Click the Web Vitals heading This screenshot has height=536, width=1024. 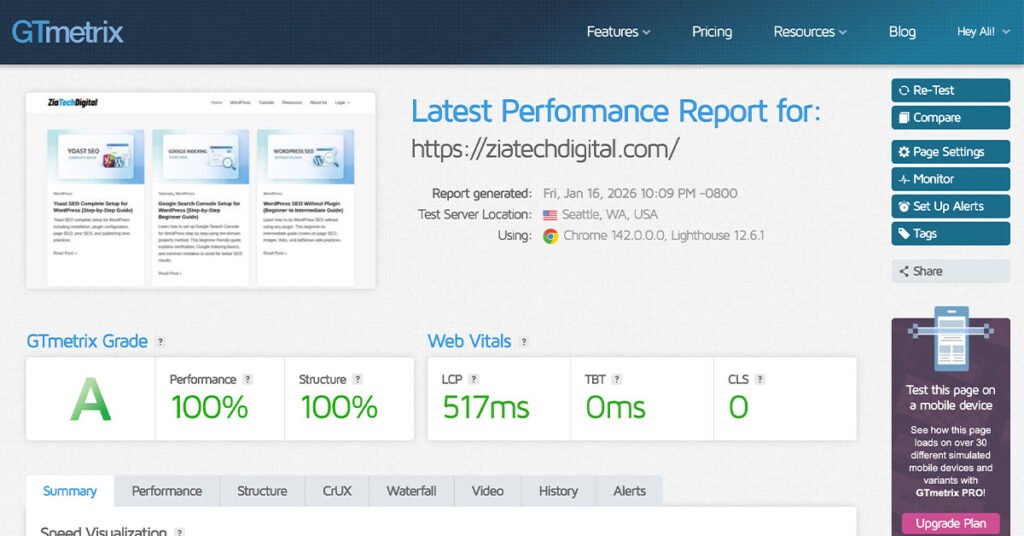pyautogui.click(x=470, y=341)
